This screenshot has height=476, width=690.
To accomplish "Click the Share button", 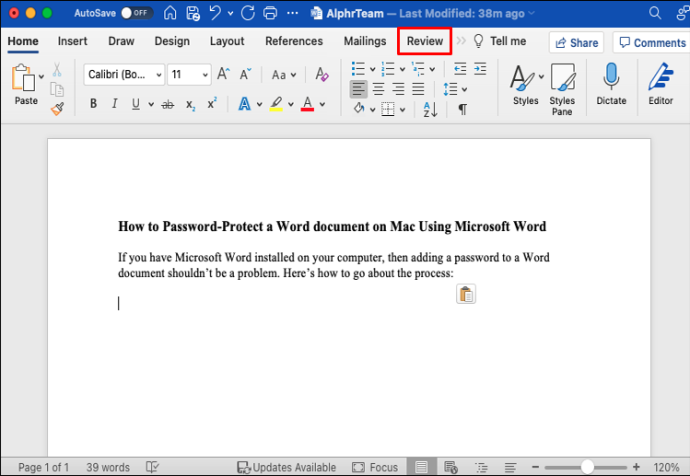I will tap(576, 43).
